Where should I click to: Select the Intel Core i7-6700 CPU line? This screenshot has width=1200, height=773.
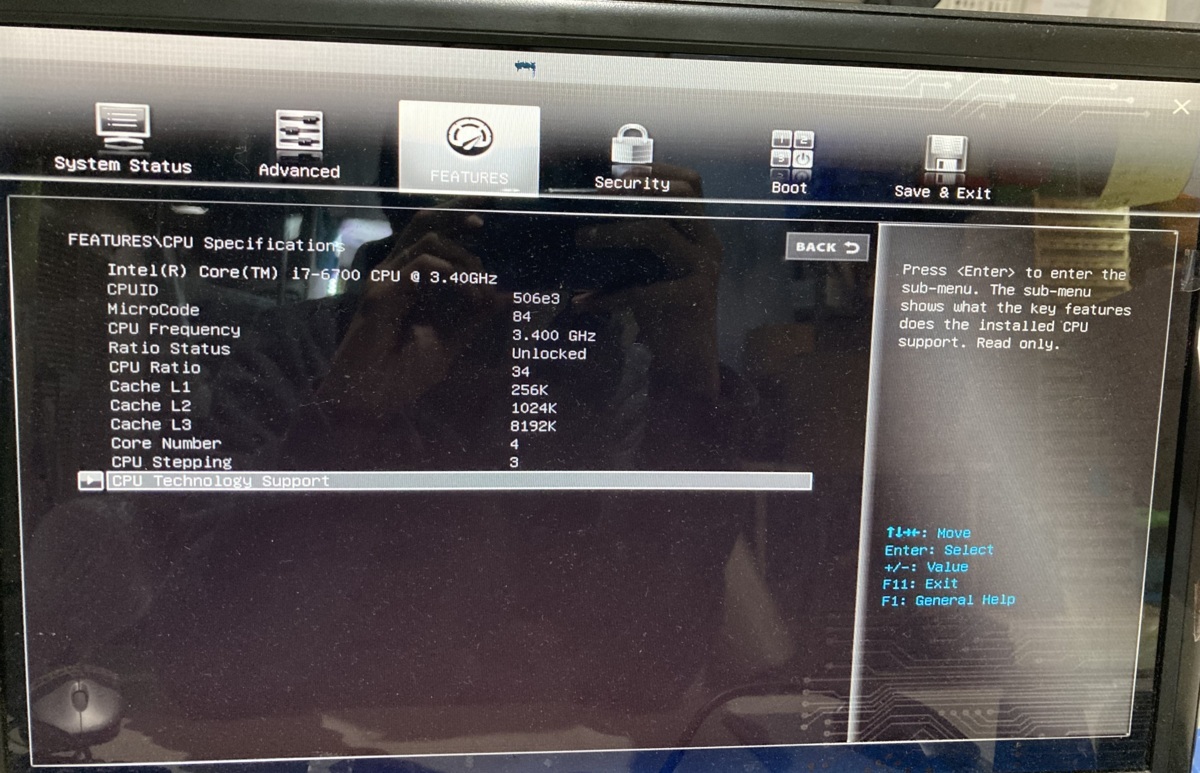302,273
